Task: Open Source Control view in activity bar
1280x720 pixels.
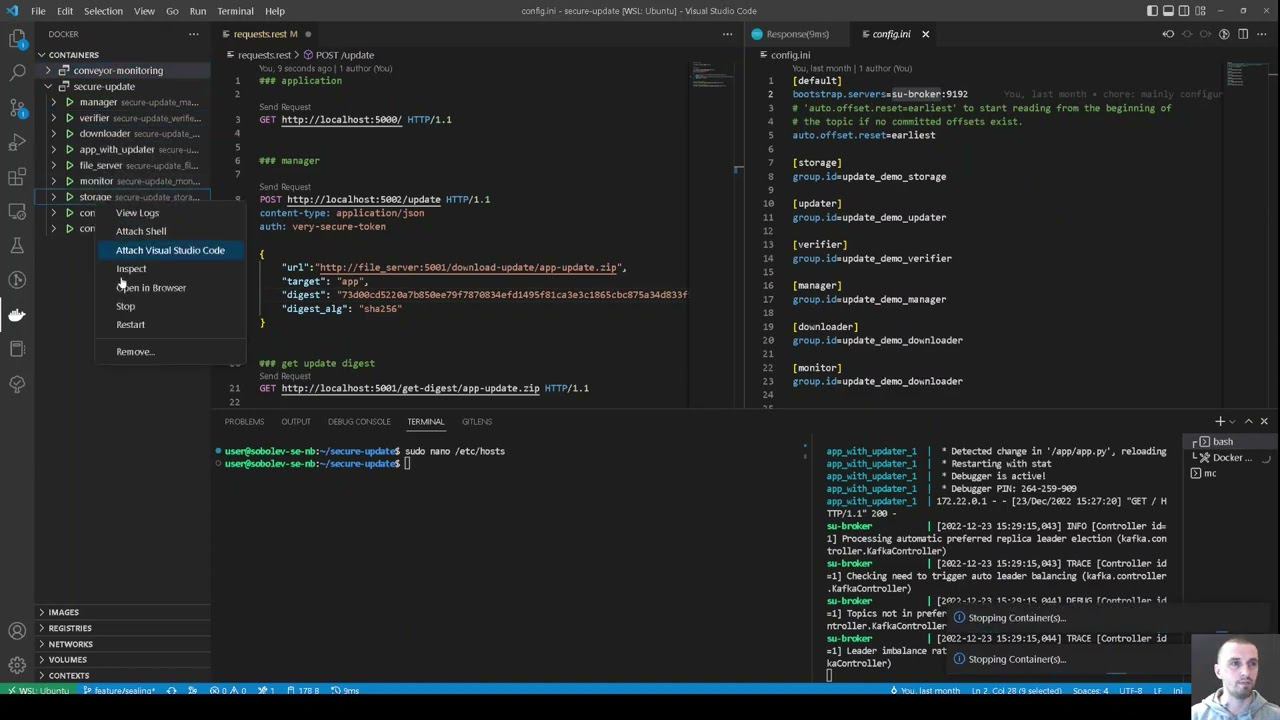Action: (x=17, y=107)
